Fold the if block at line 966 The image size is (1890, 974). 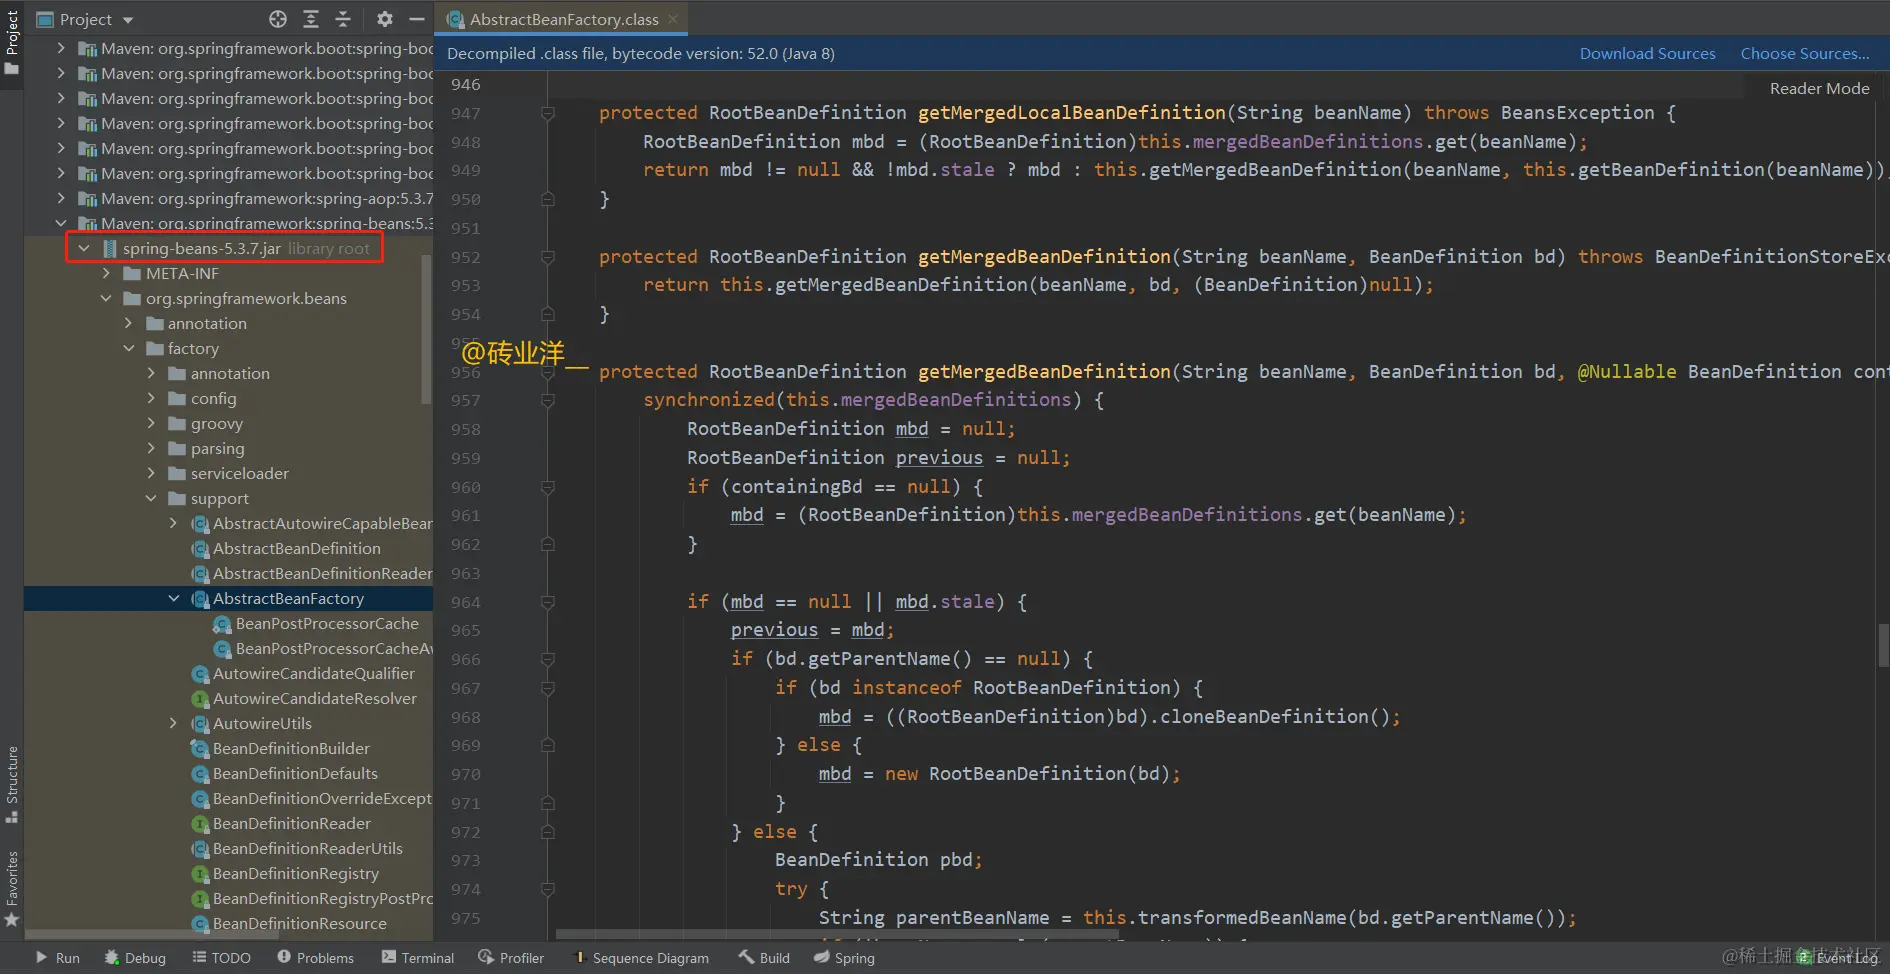(548, 659)
